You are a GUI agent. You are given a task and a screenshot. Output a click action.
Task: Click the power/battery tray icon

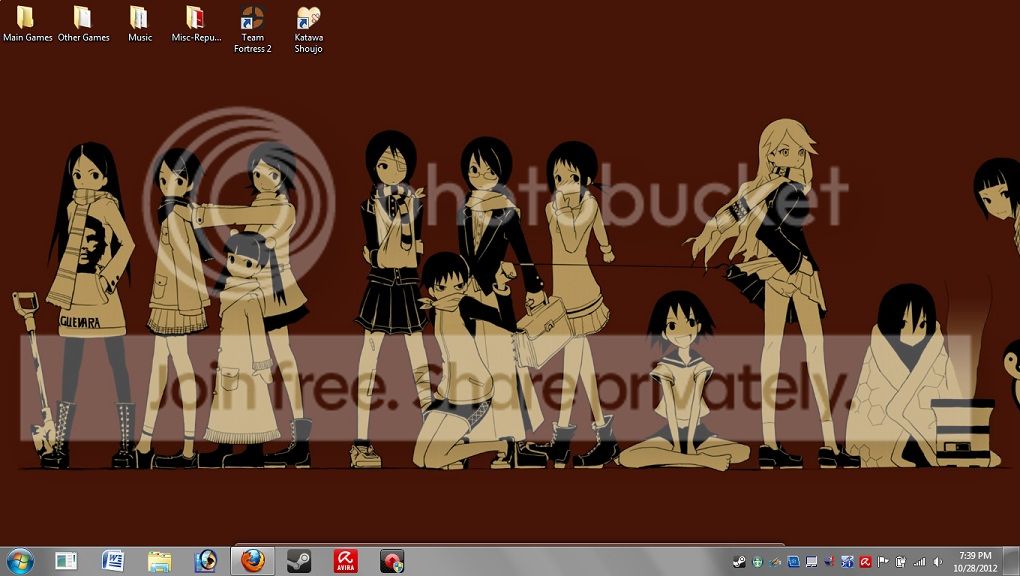pyautogui.click(x=901, y=562)
